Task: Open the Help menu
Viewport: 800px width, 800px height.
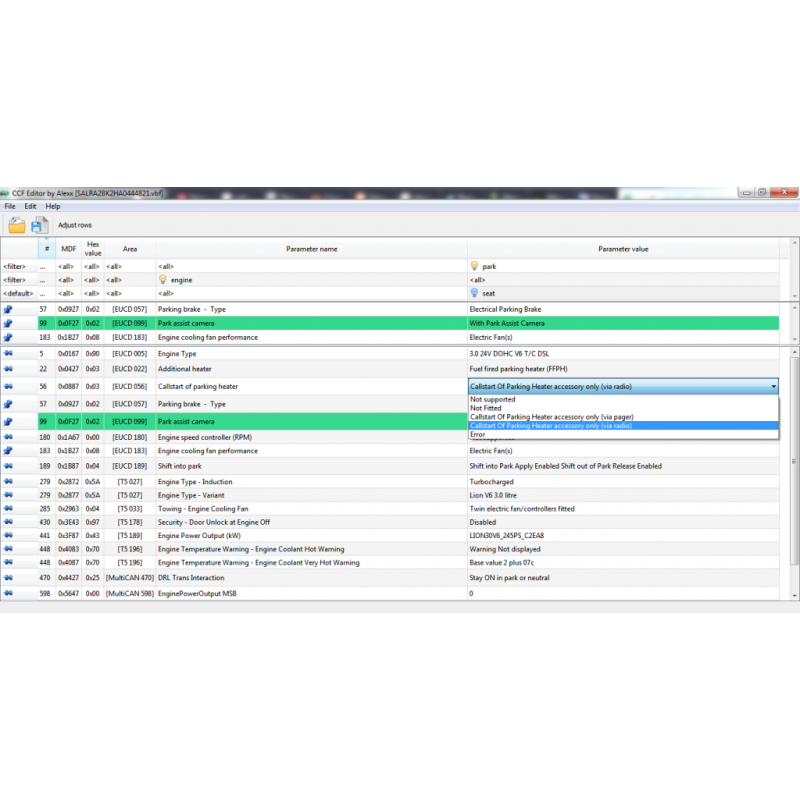Action: pos(52,206)
